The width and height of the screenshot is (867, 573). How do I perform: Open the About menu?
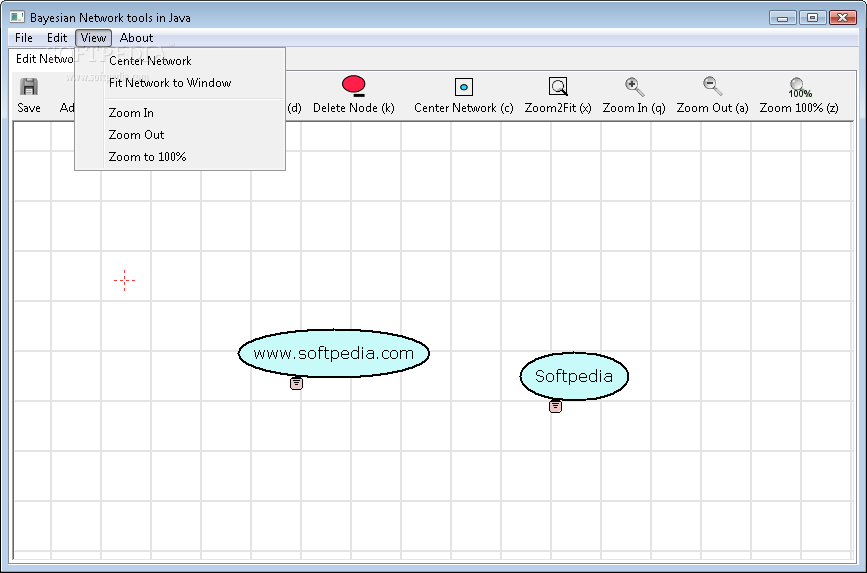[x=136, y=38]
